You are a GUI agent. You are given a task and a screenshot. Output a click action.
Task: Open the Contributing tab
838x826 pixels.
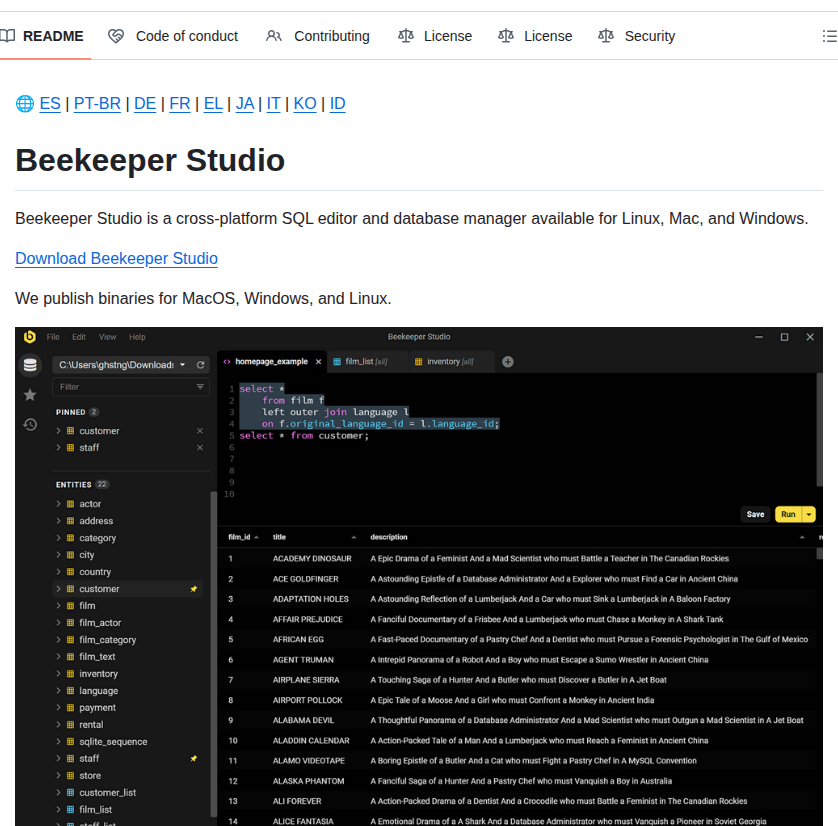pos(318,36)
